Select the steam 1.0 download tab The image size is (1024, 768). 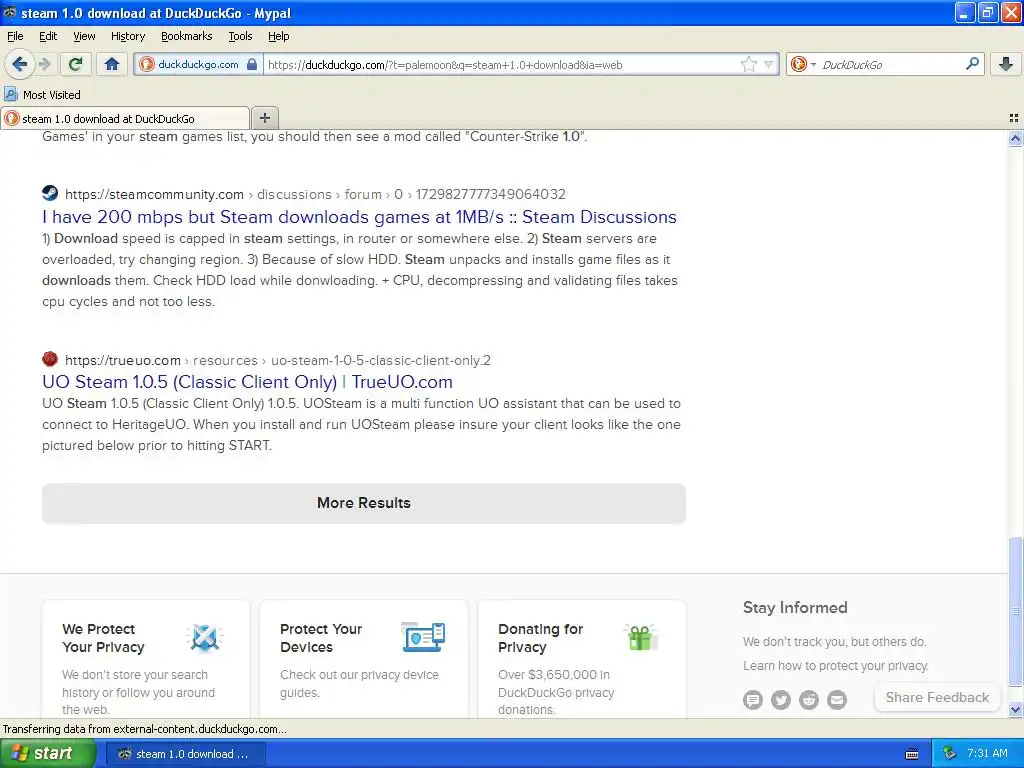tap(125, 118)
